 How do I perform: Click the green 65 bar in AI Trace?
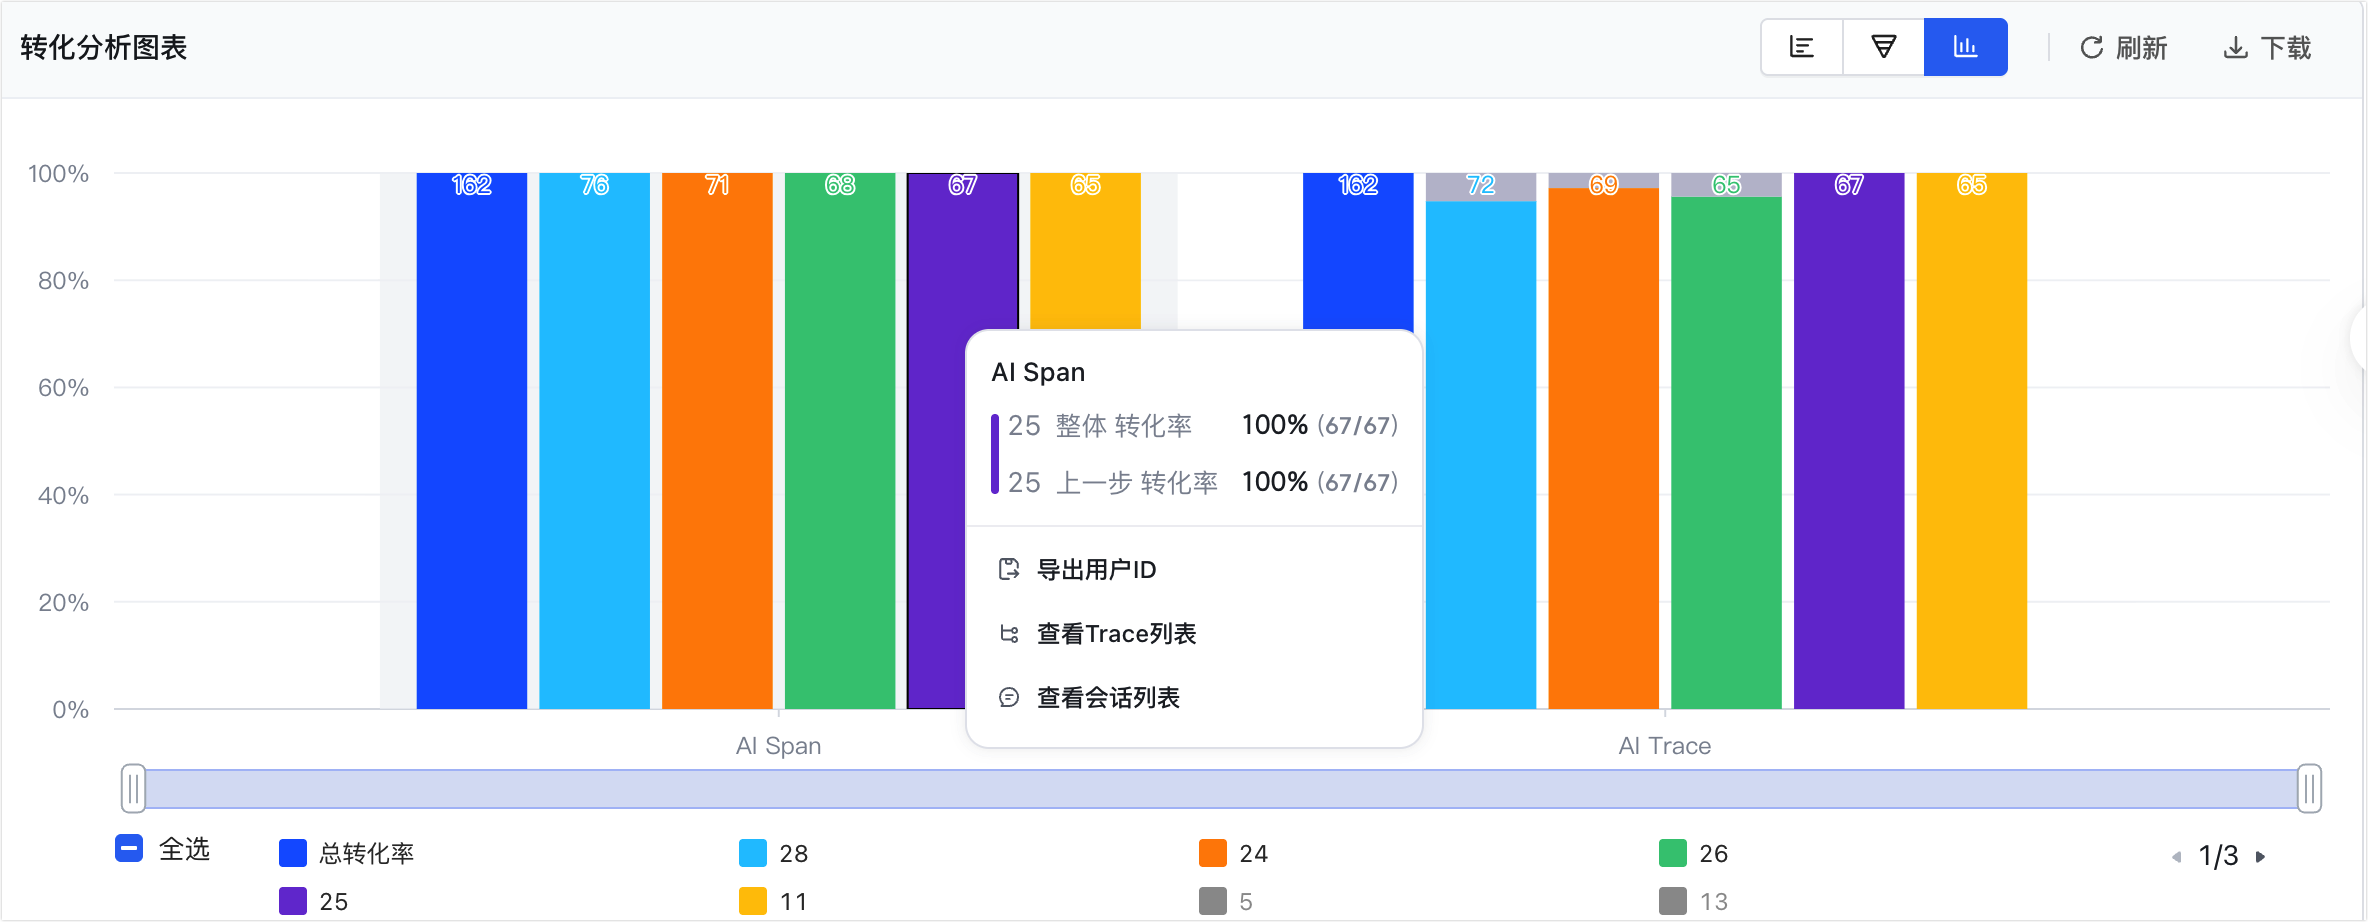1726,453
